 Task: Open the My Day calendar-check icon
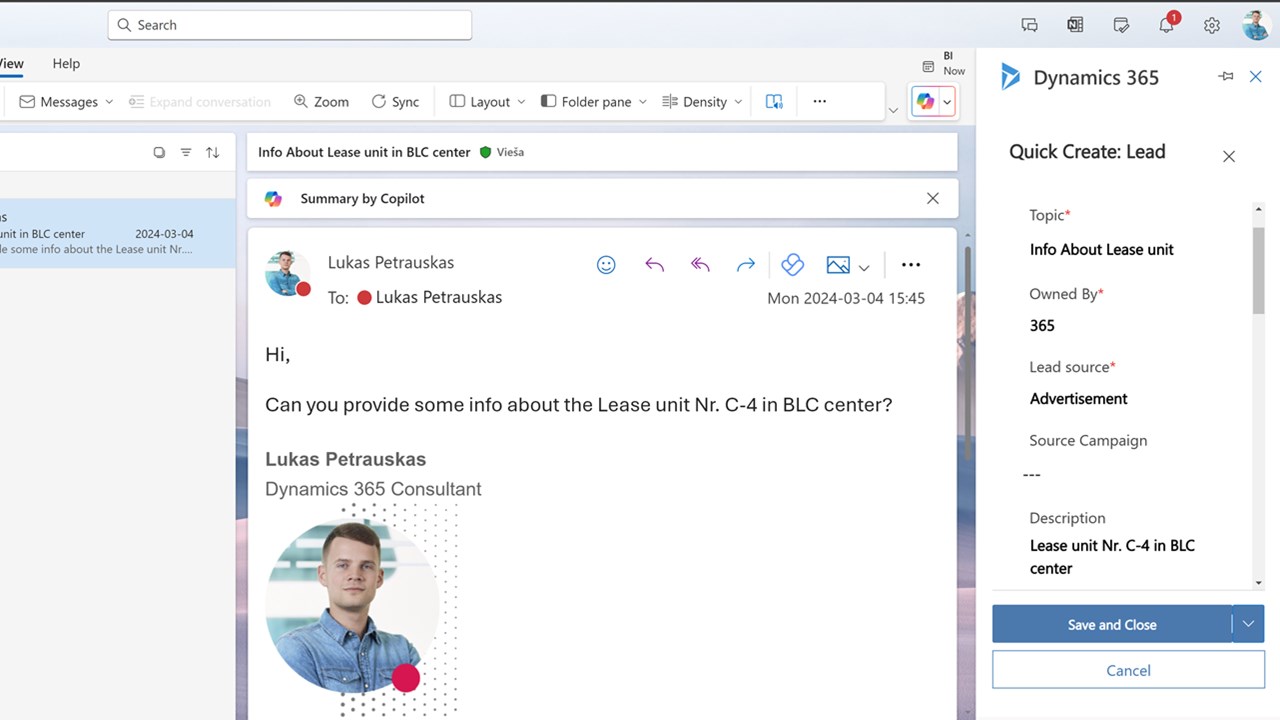[x=1121, y=26]
